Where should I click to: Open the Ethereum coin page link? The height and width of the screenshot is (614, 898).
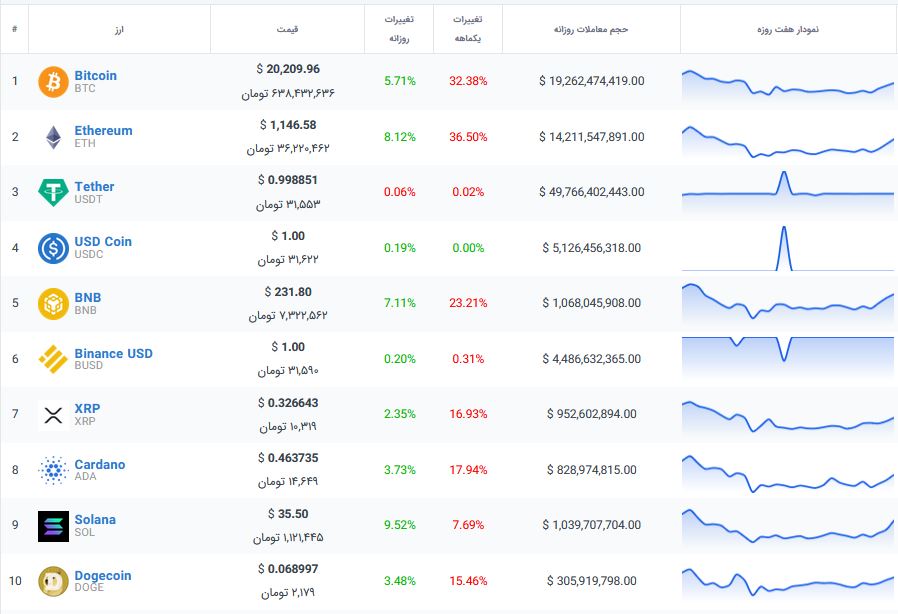click(x=103, y=131)
